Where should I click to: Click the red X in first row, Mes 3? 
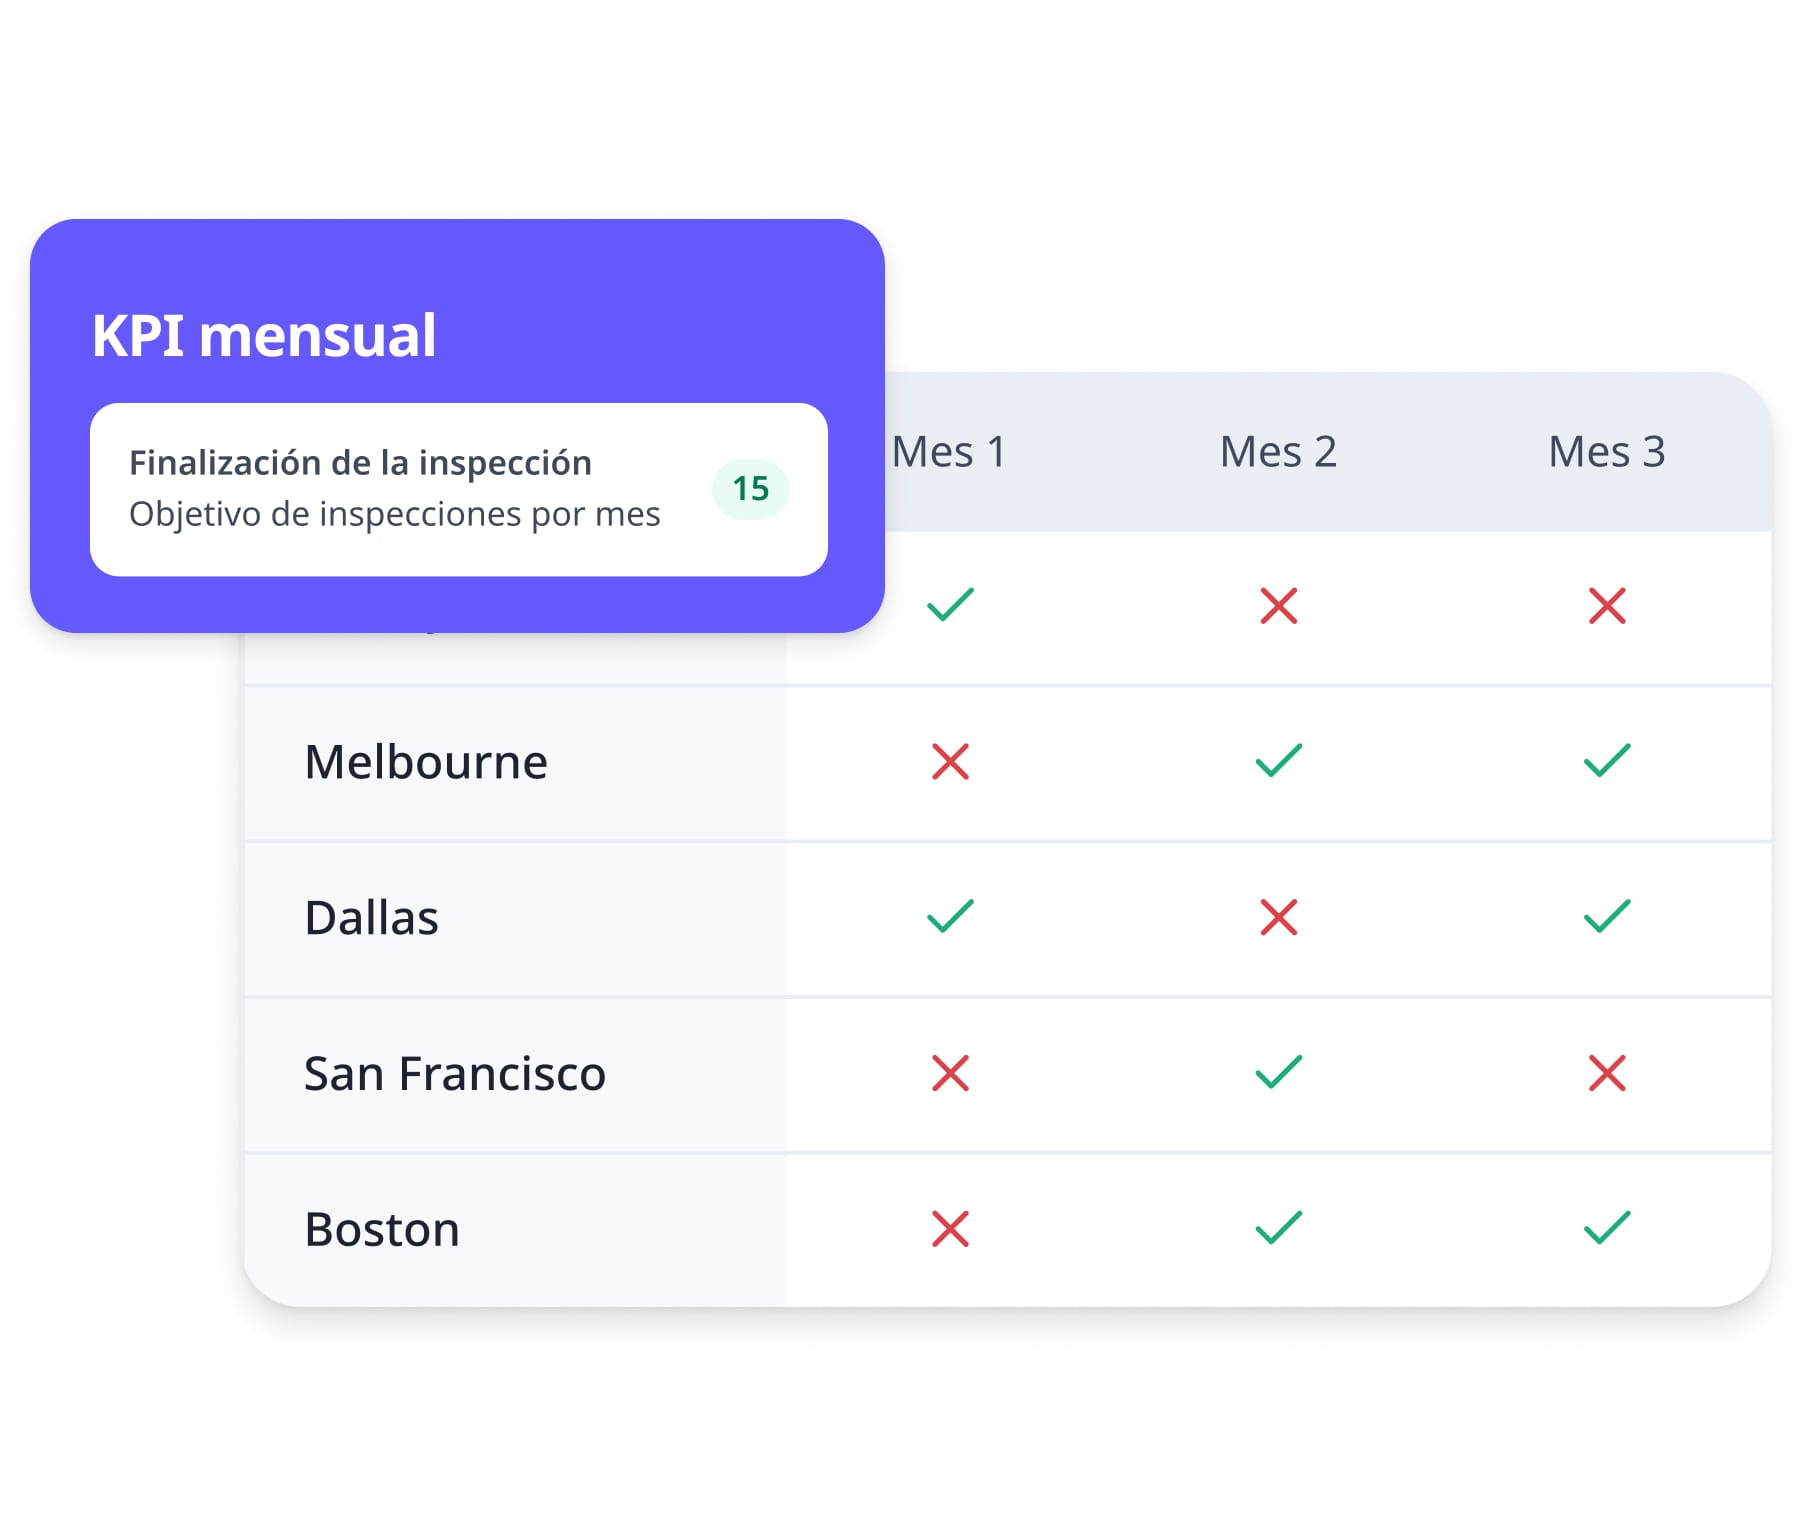pyautogui.click(x=1606, y=606)
